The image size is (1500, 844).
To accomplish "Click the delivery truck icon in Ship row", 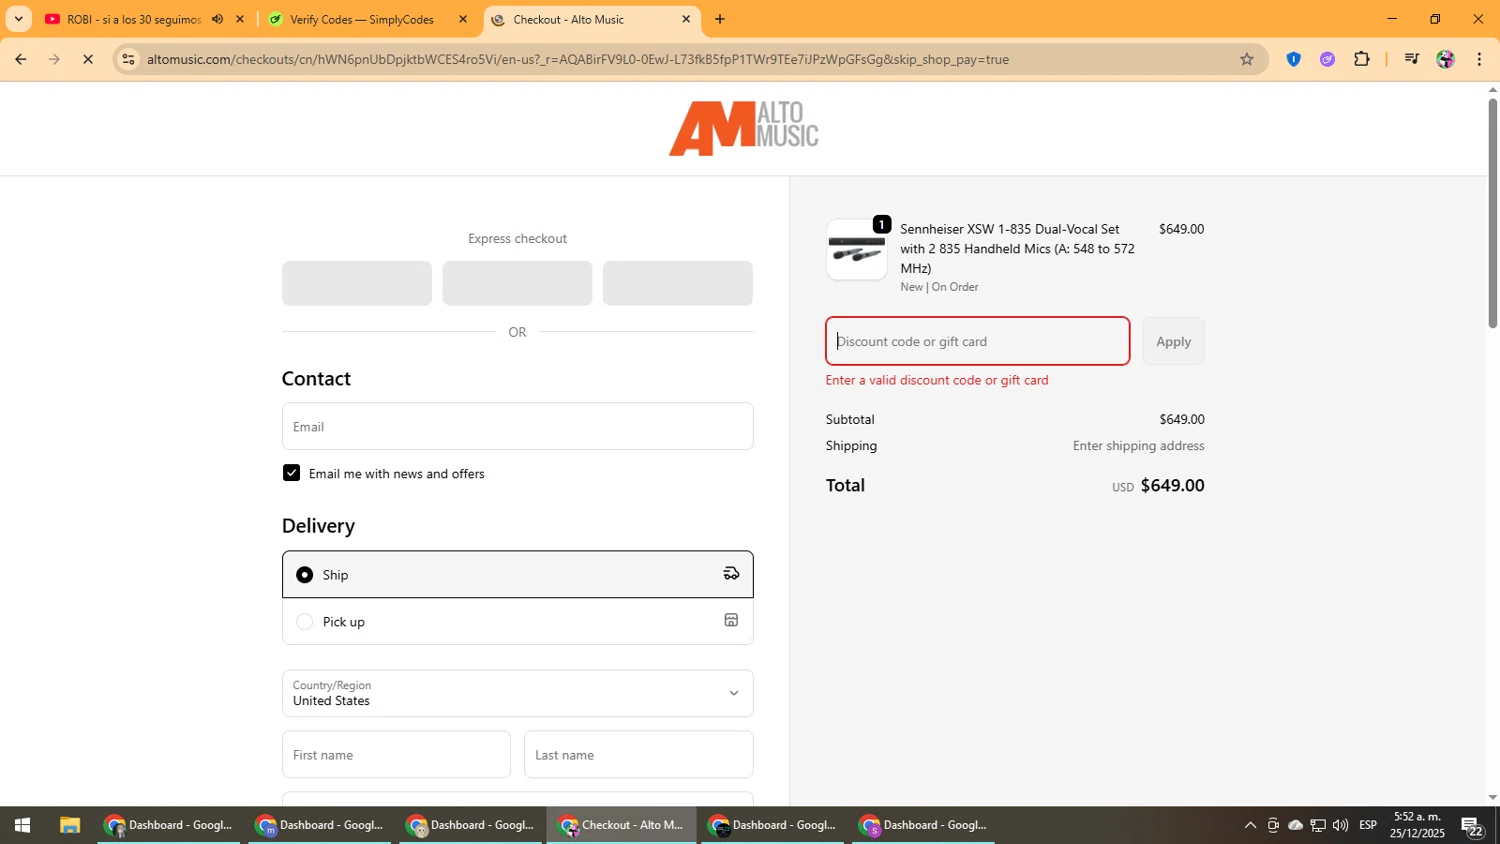I will pyautogui.click(x=731, y=574).
